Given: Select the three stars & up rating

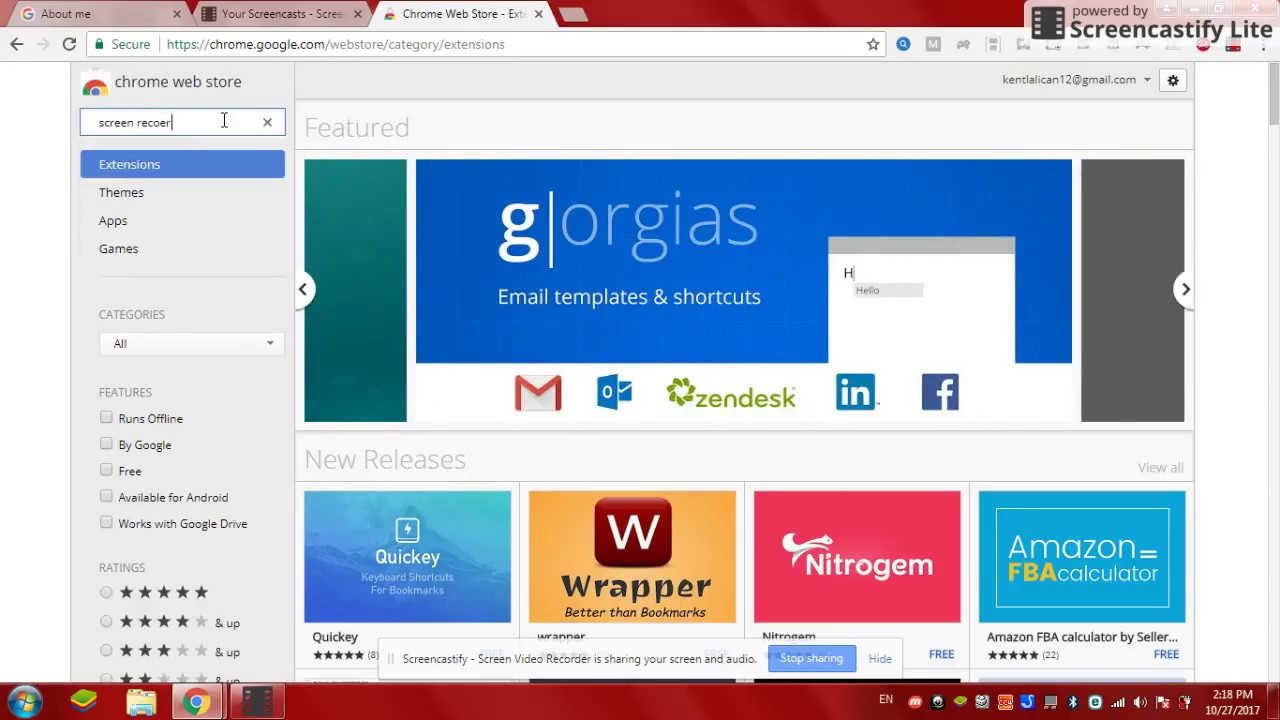Looking at the screenshot, I should point(106,650).
